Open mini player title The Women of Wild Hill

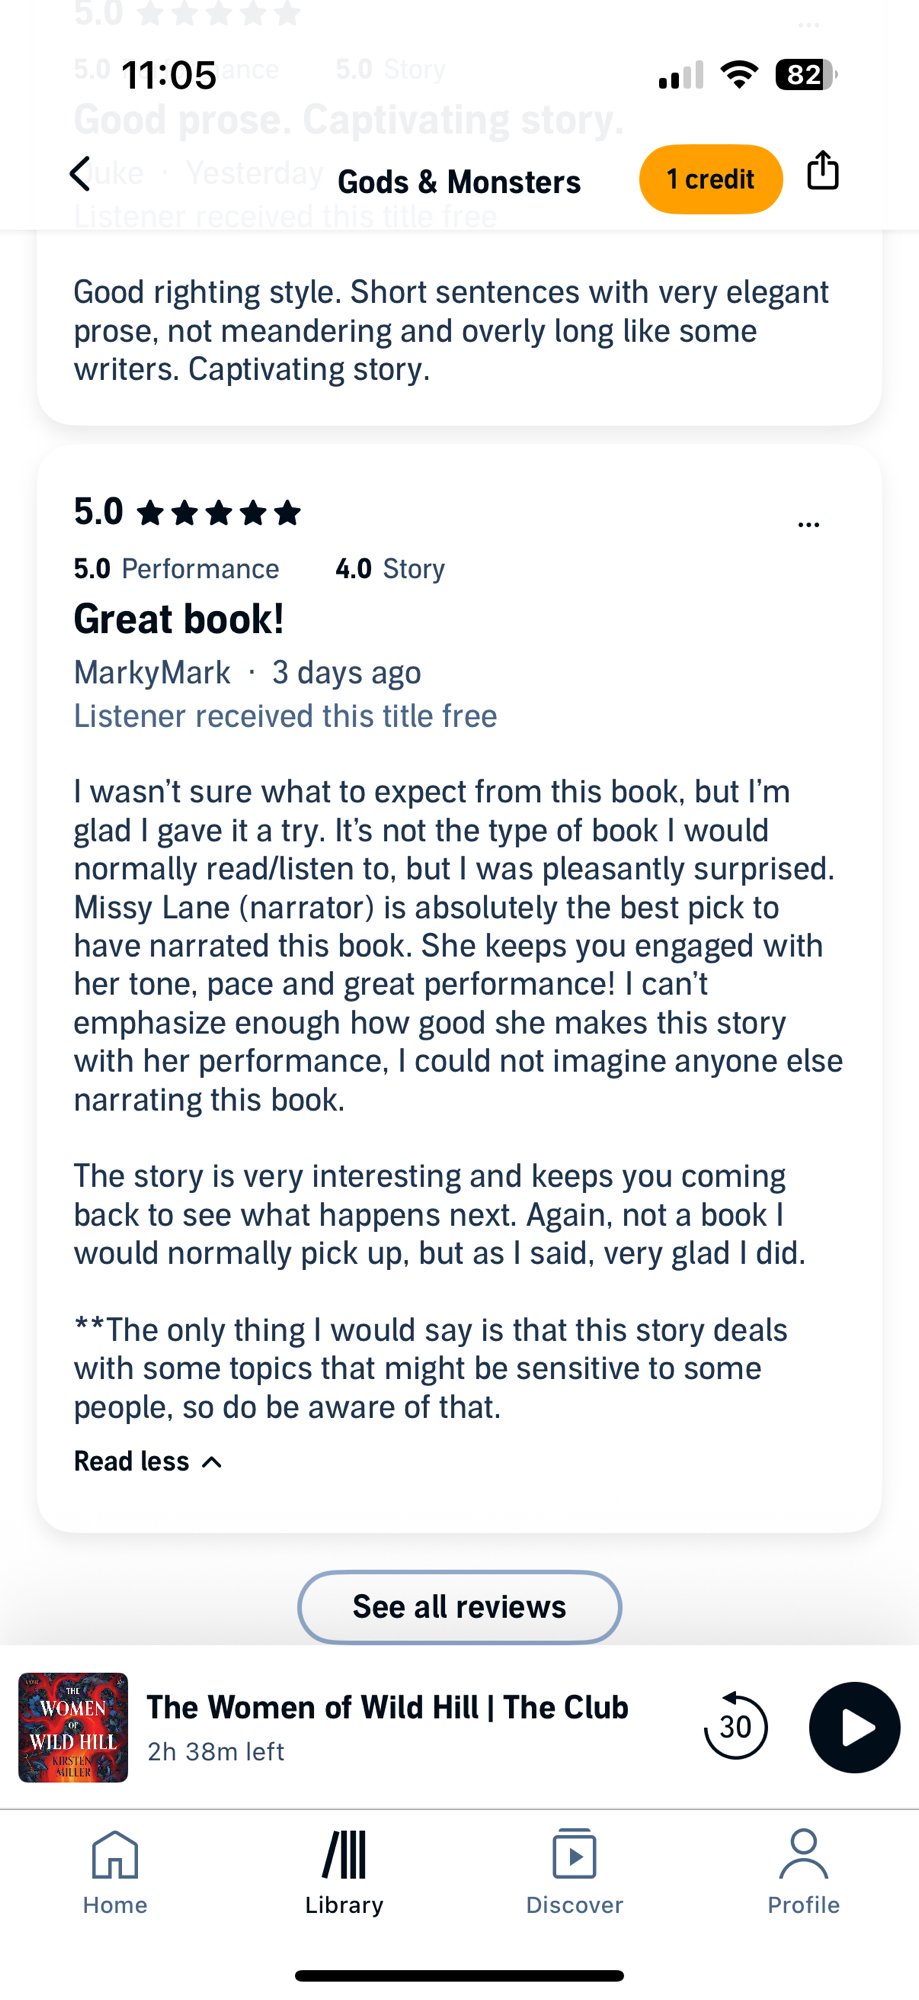[388, 1708]
